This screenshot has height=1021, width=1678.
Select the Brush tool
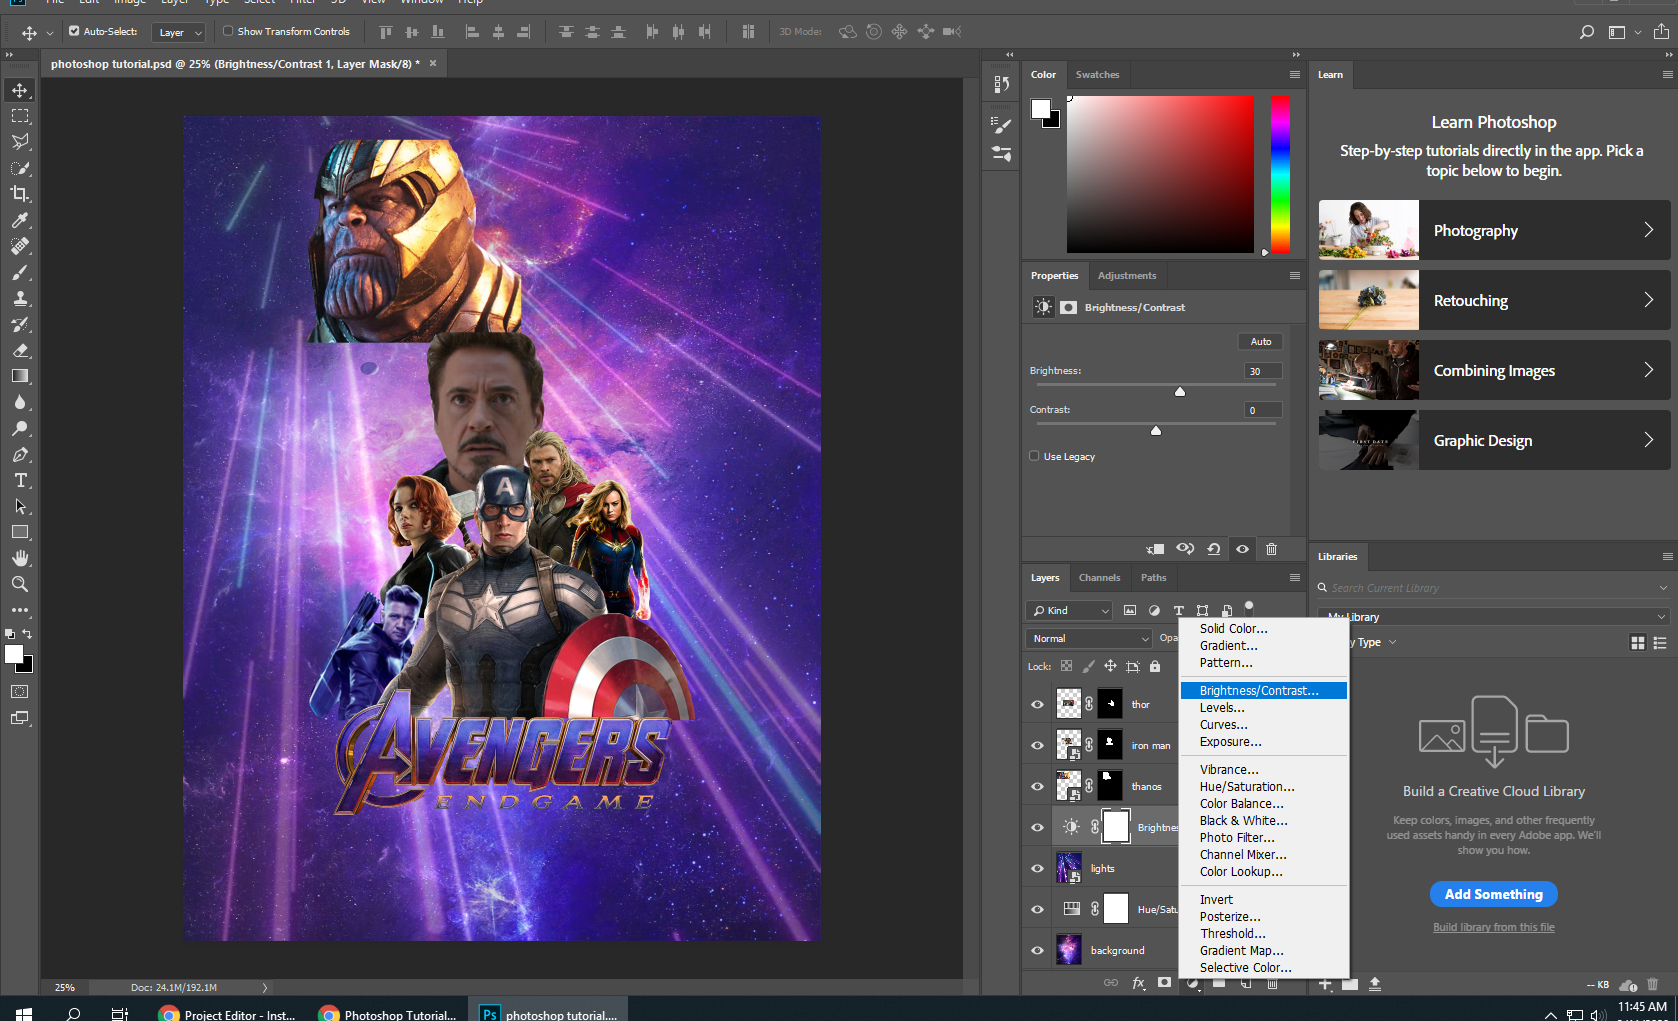point(20,272)
